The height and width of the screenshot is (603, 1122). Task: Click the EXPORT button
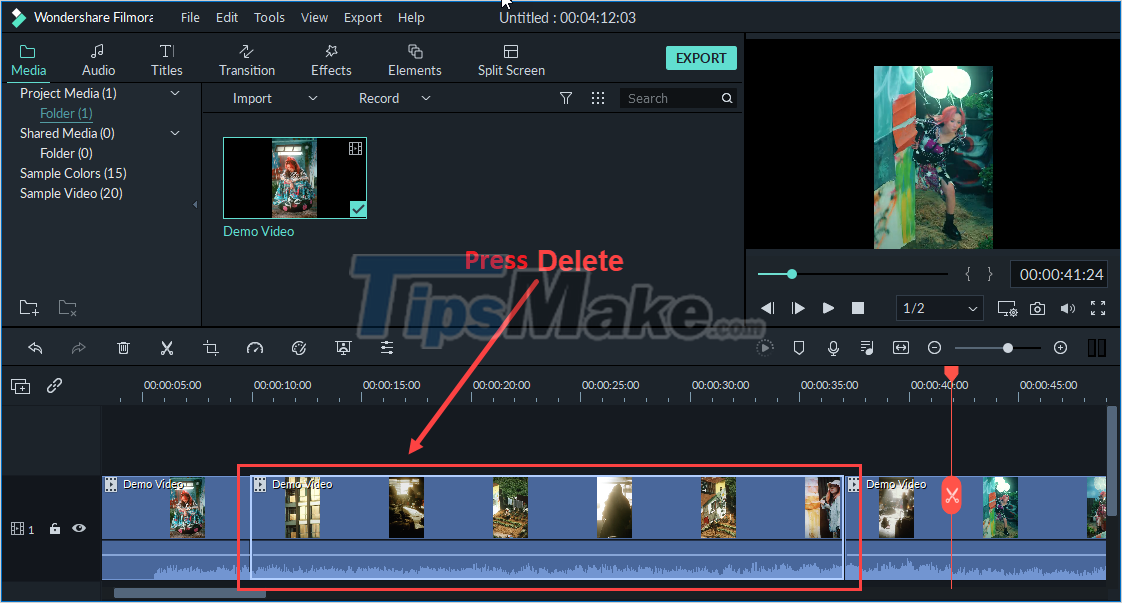[x=701, y=58]
